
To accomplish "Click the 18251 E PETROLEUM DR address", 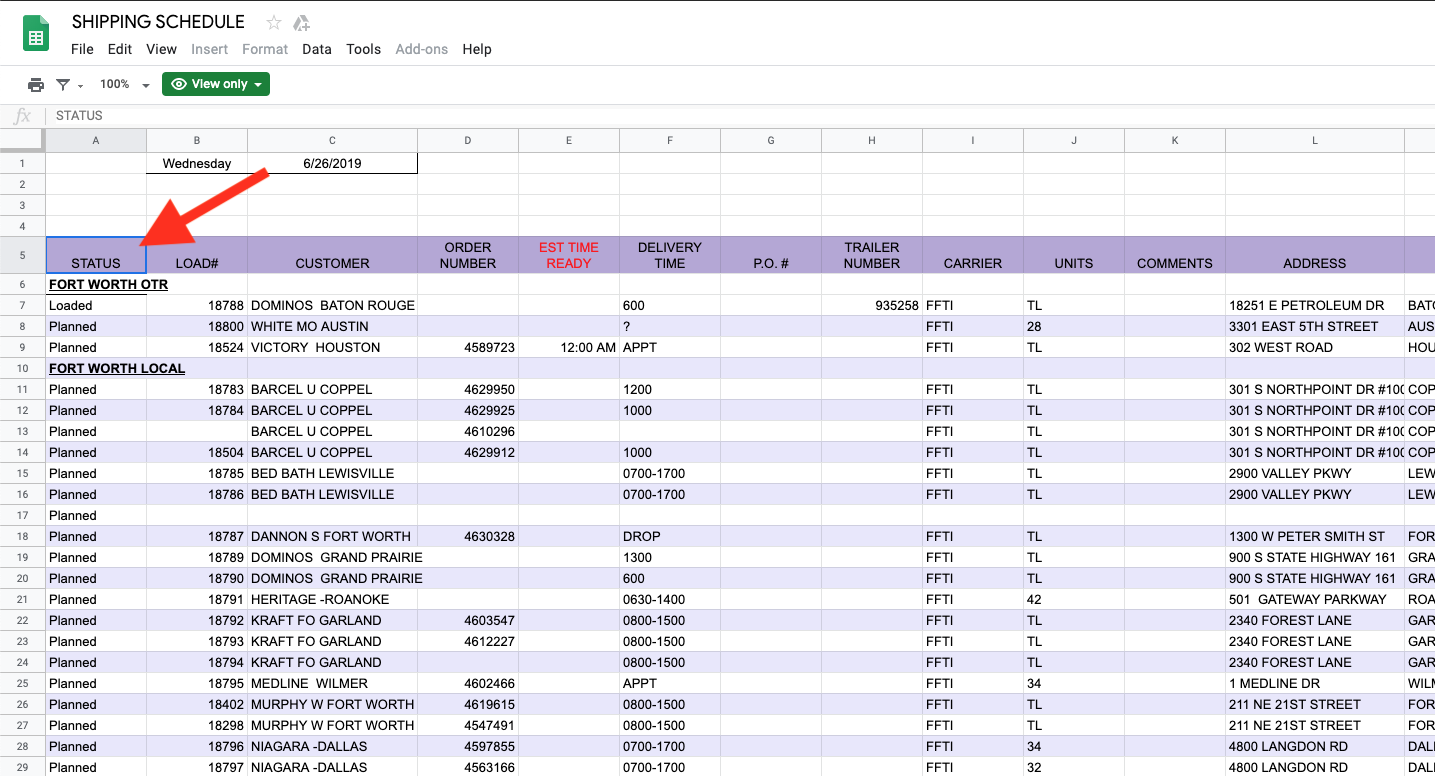I will [1315, 305].
